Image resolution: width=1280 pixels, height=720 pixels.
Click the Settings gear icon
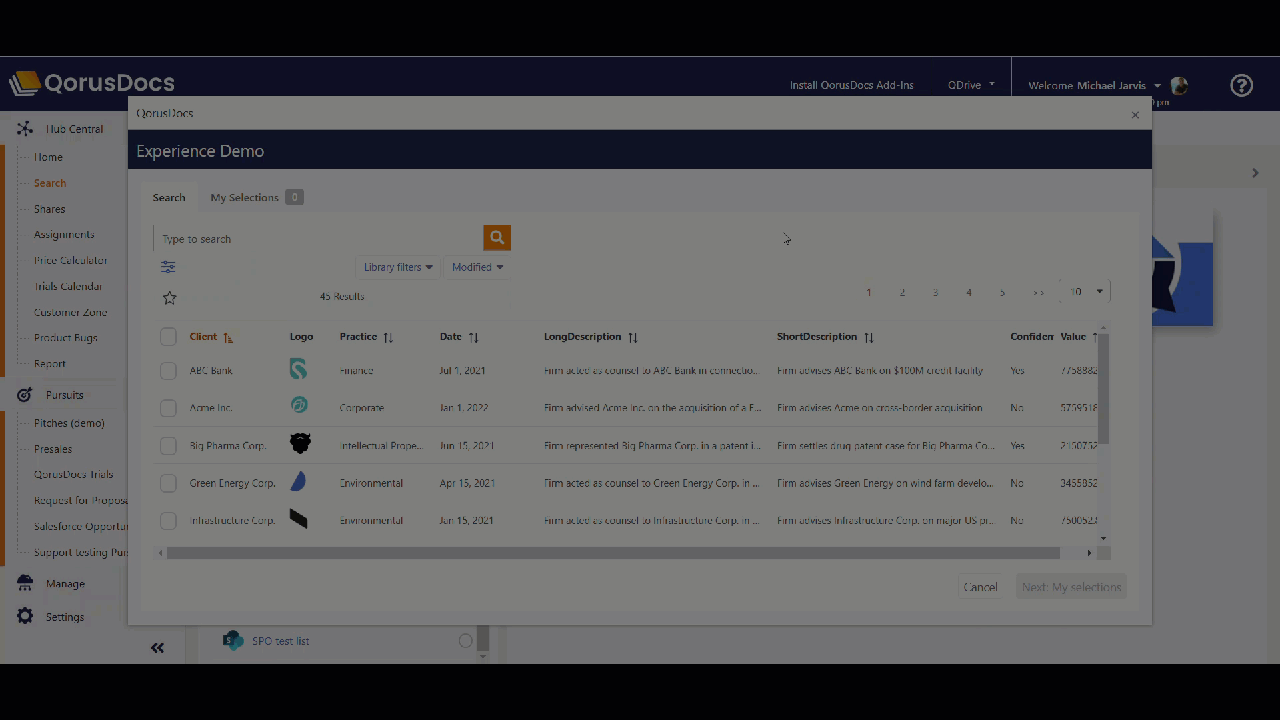tap(25, 616)
